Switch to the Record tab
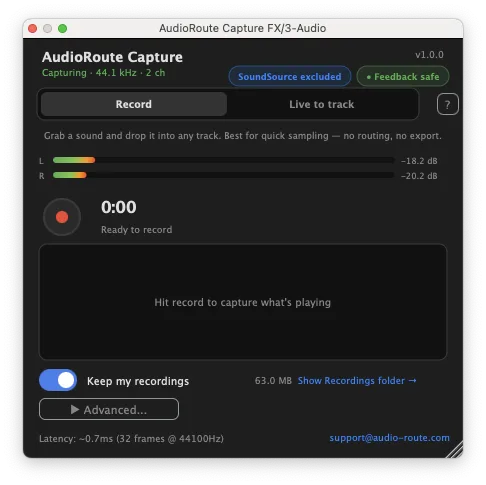The height and width of the screenshot is (485, 486). (x=134, y=104)
